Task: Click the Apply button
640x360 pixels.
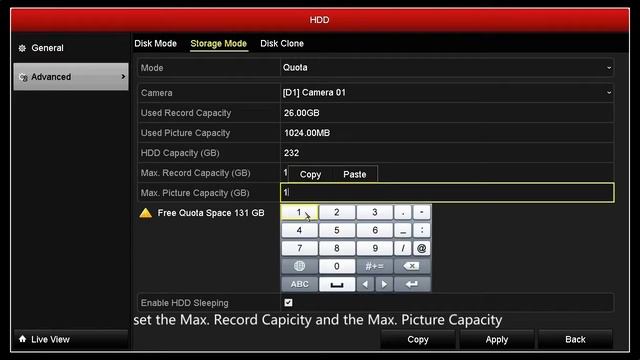Action: click(497, 340)
